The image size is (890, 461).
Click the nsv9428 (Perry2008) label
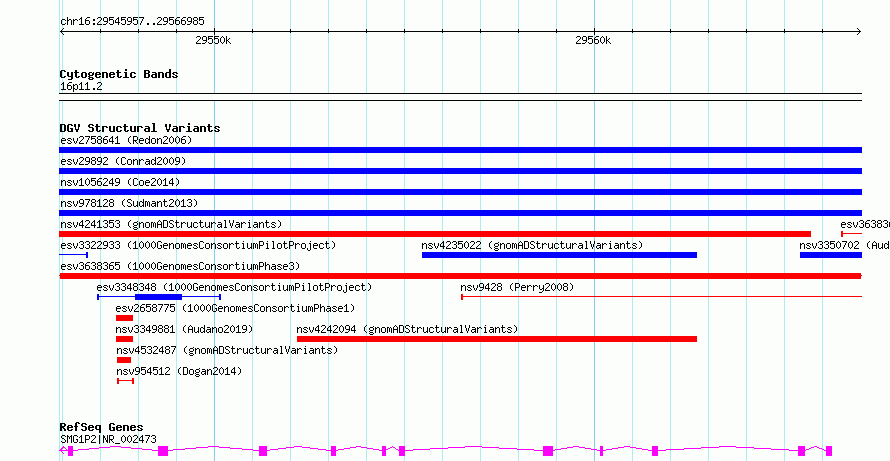(x=517, y=288)
